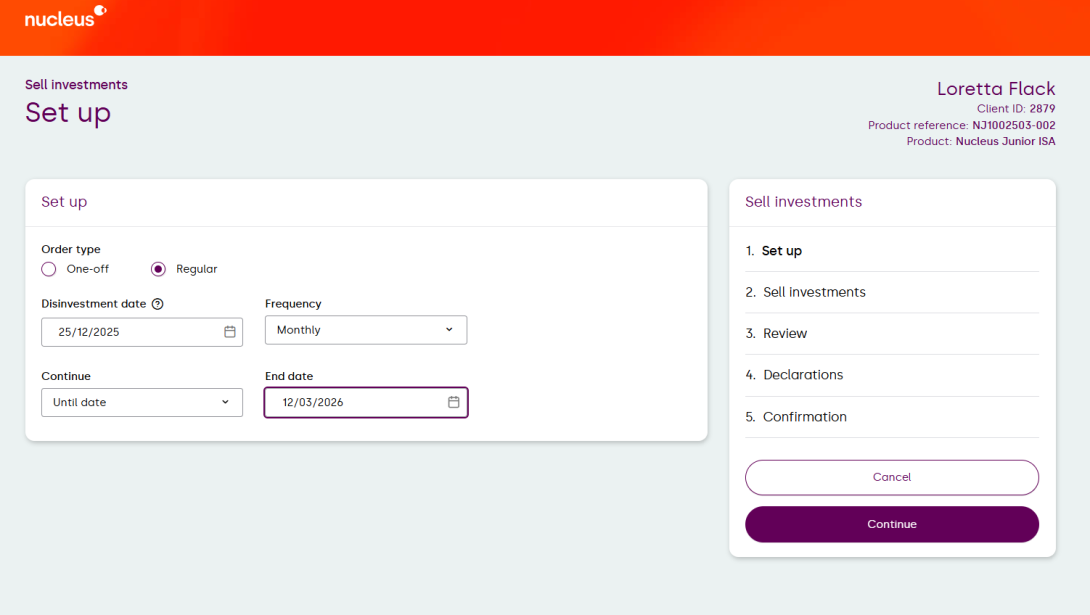Click the purple Continue button

[x=891, y=524]
